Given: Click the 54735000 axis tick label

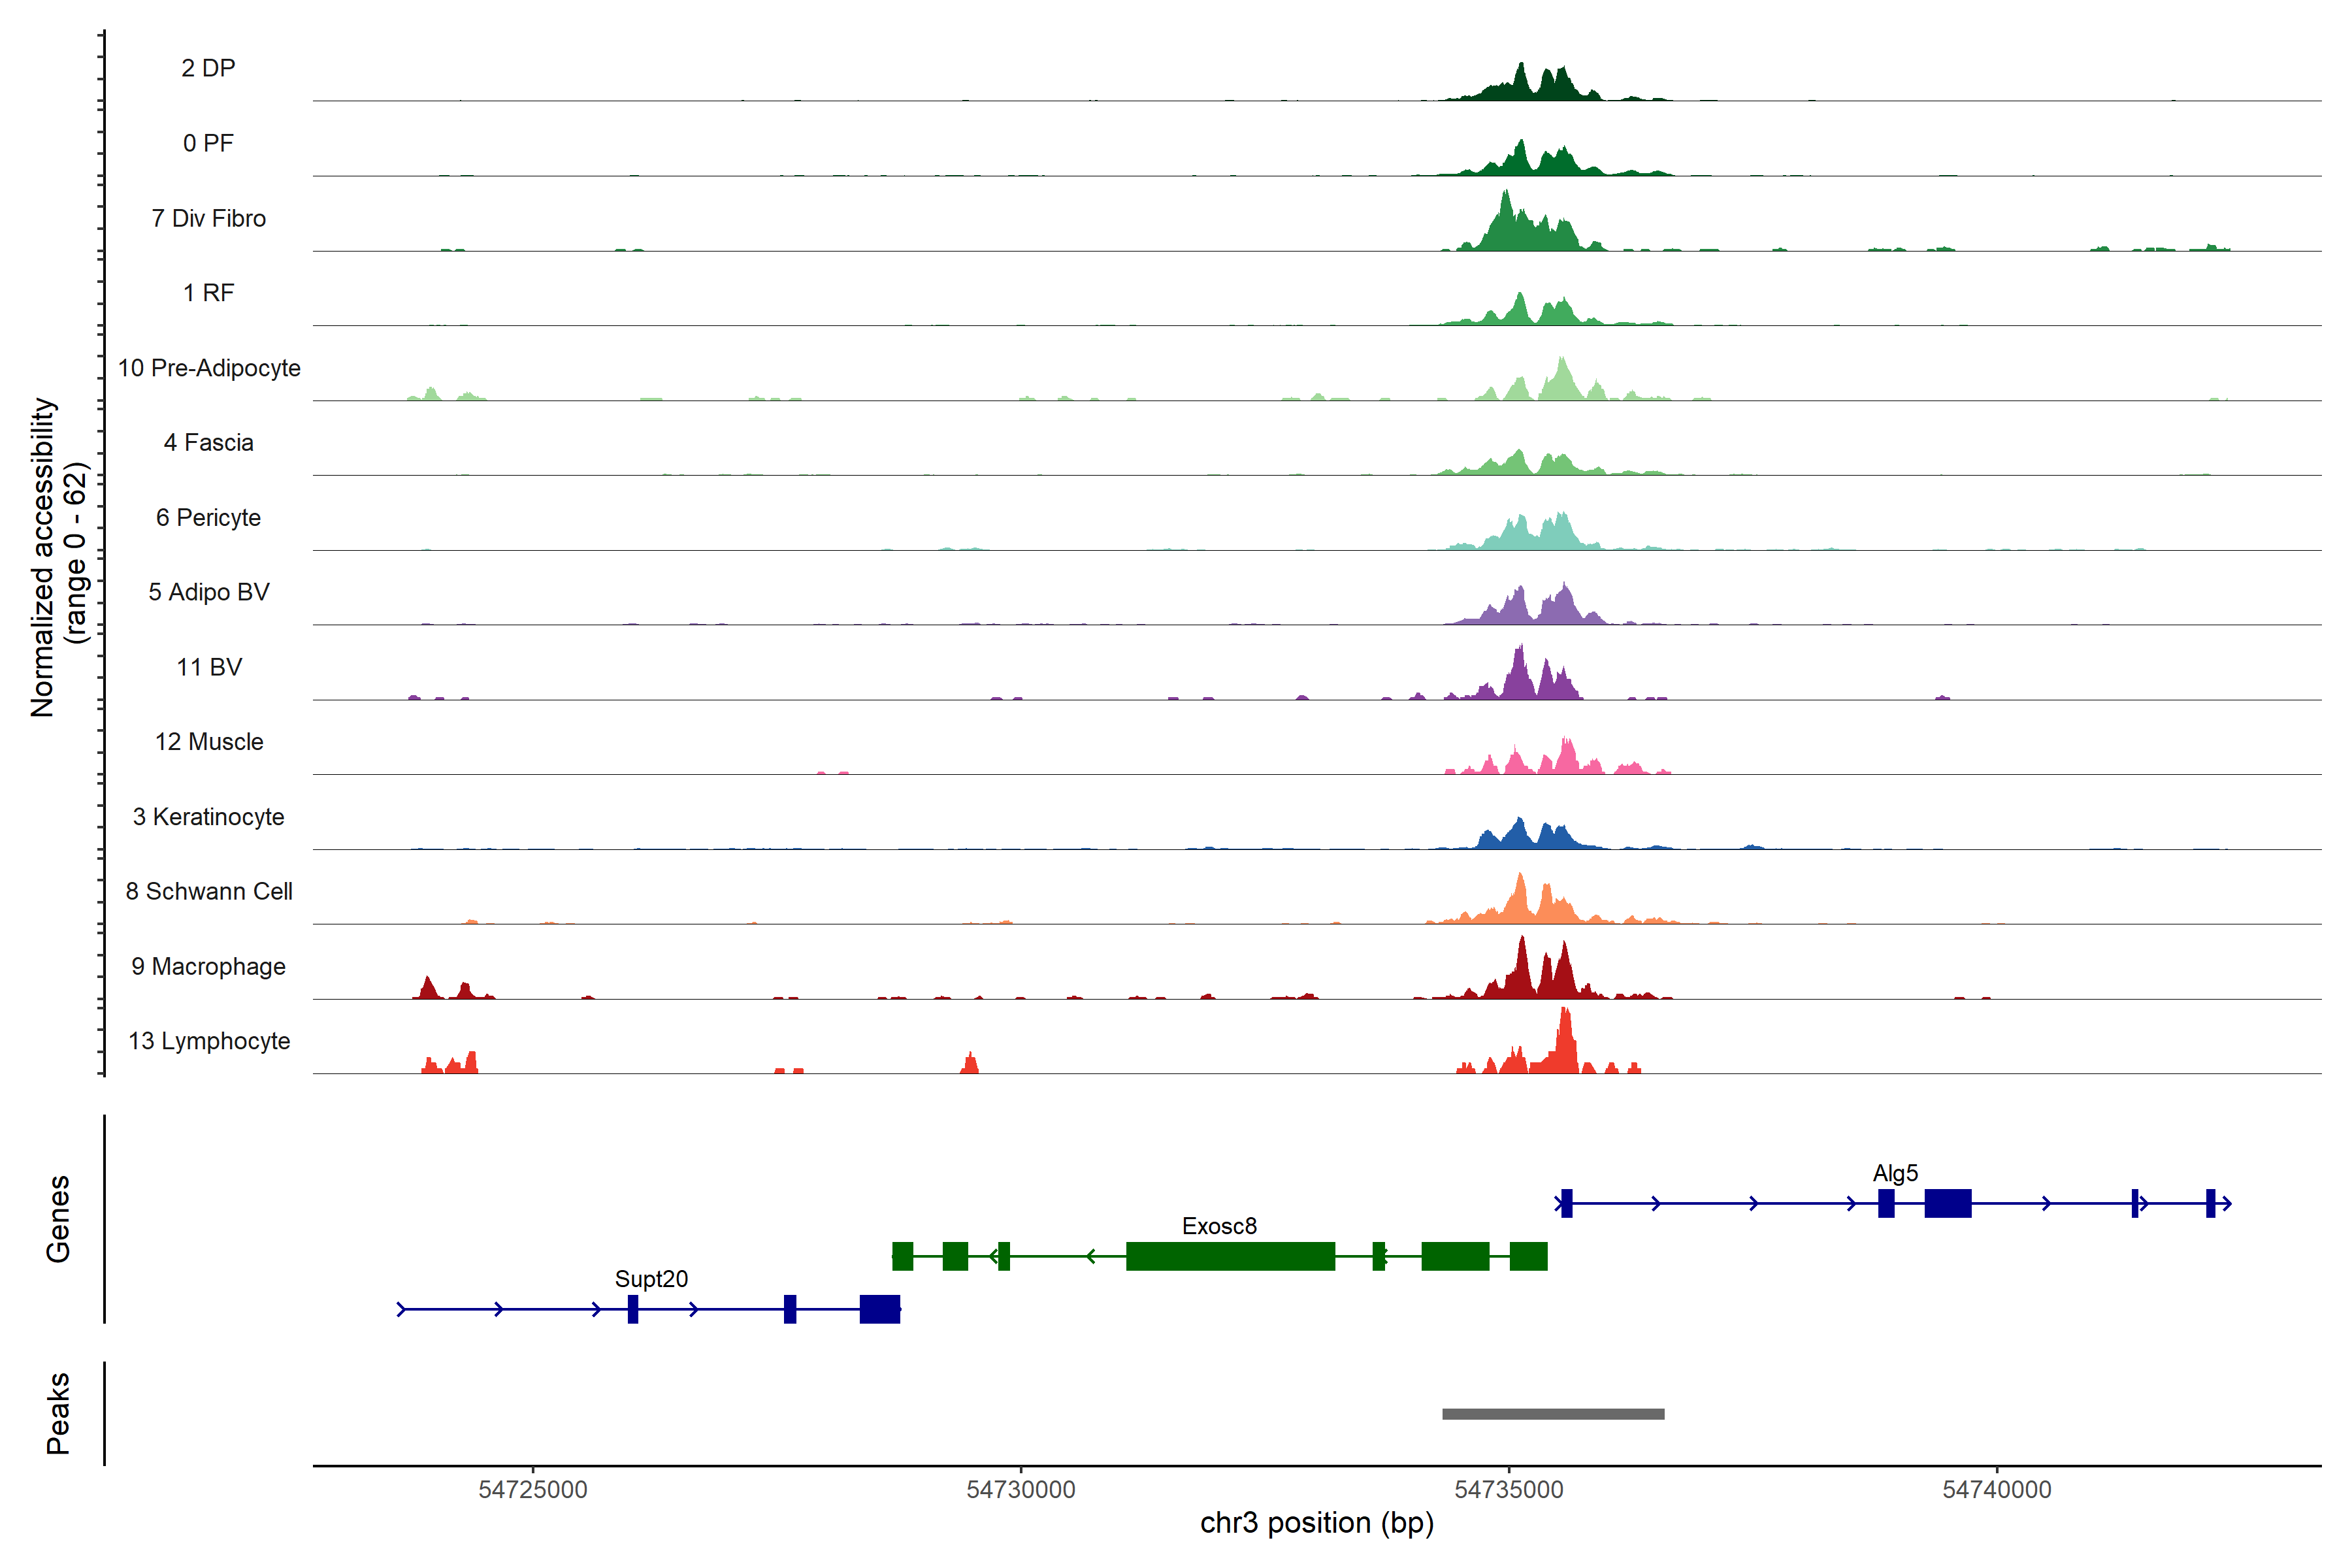Looking at the screenshot, I should point(1509,1490).
